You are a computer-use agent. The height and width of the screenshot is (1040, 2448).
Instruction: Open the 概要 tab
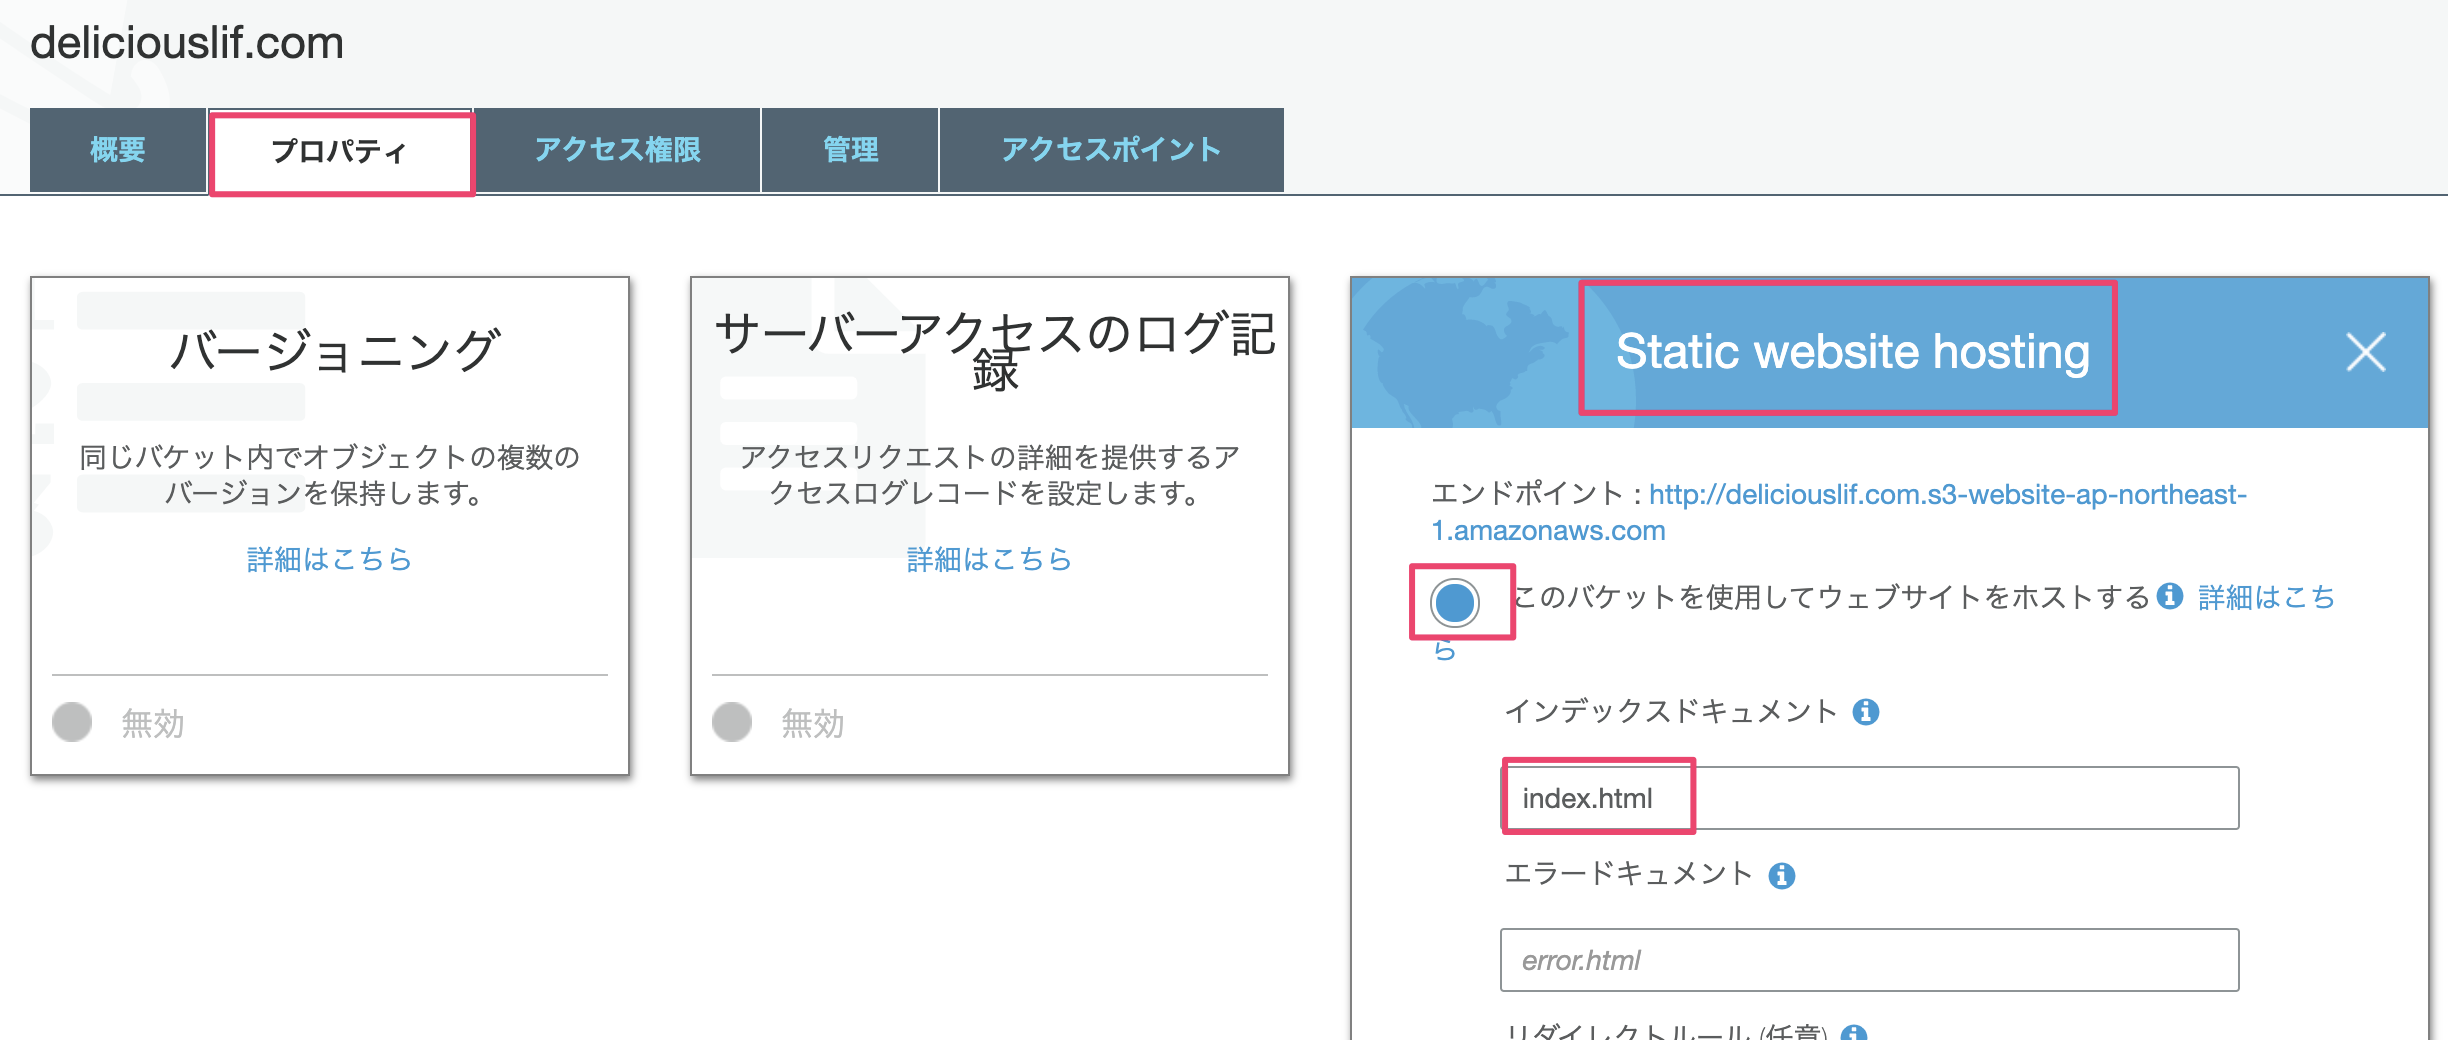click(x=118, y=150)
